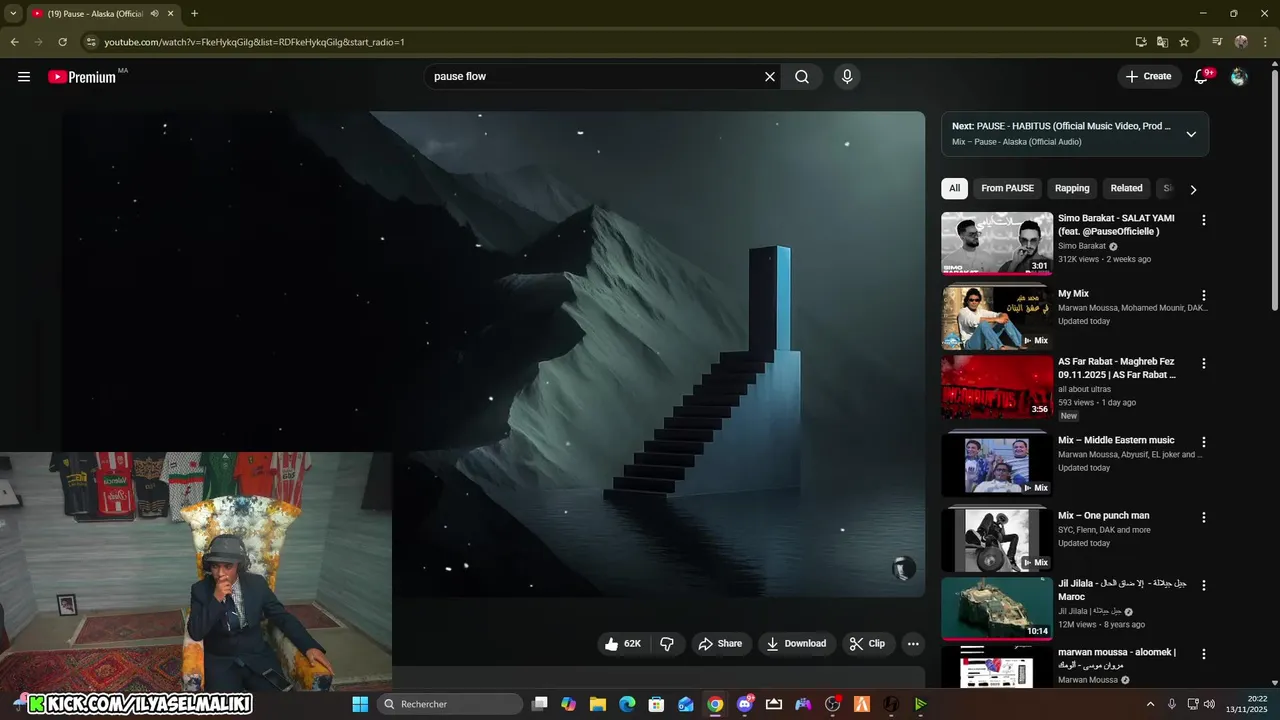Select the From PAUSE filter chip

1007,188
